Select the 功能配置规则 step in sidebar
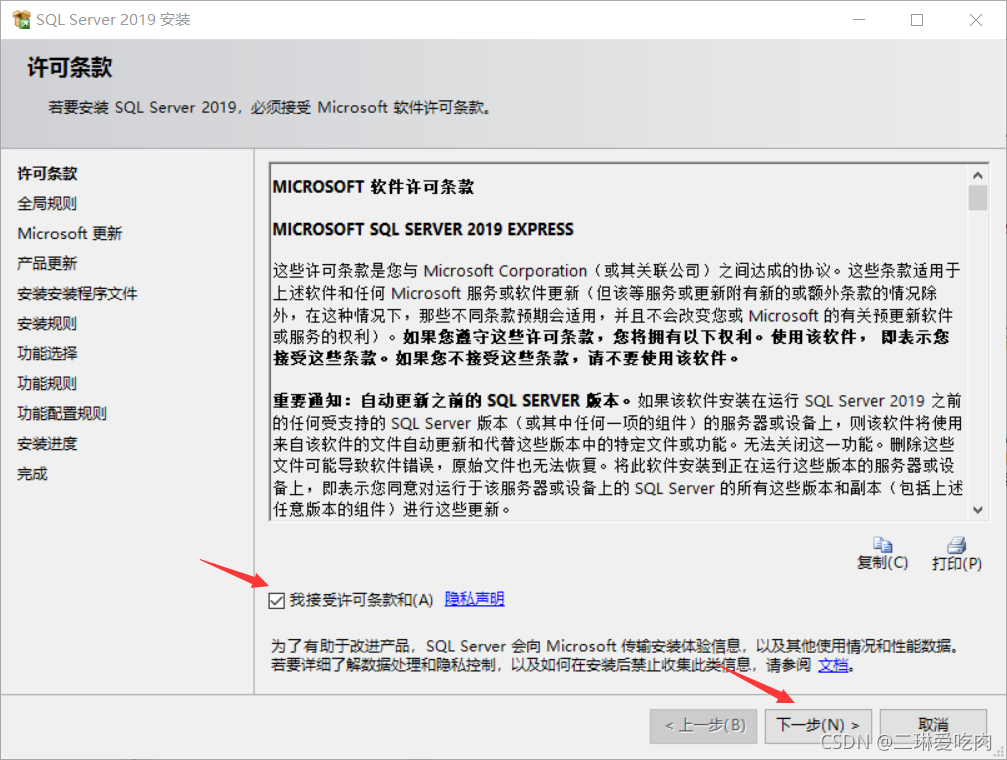 (62, 414)
